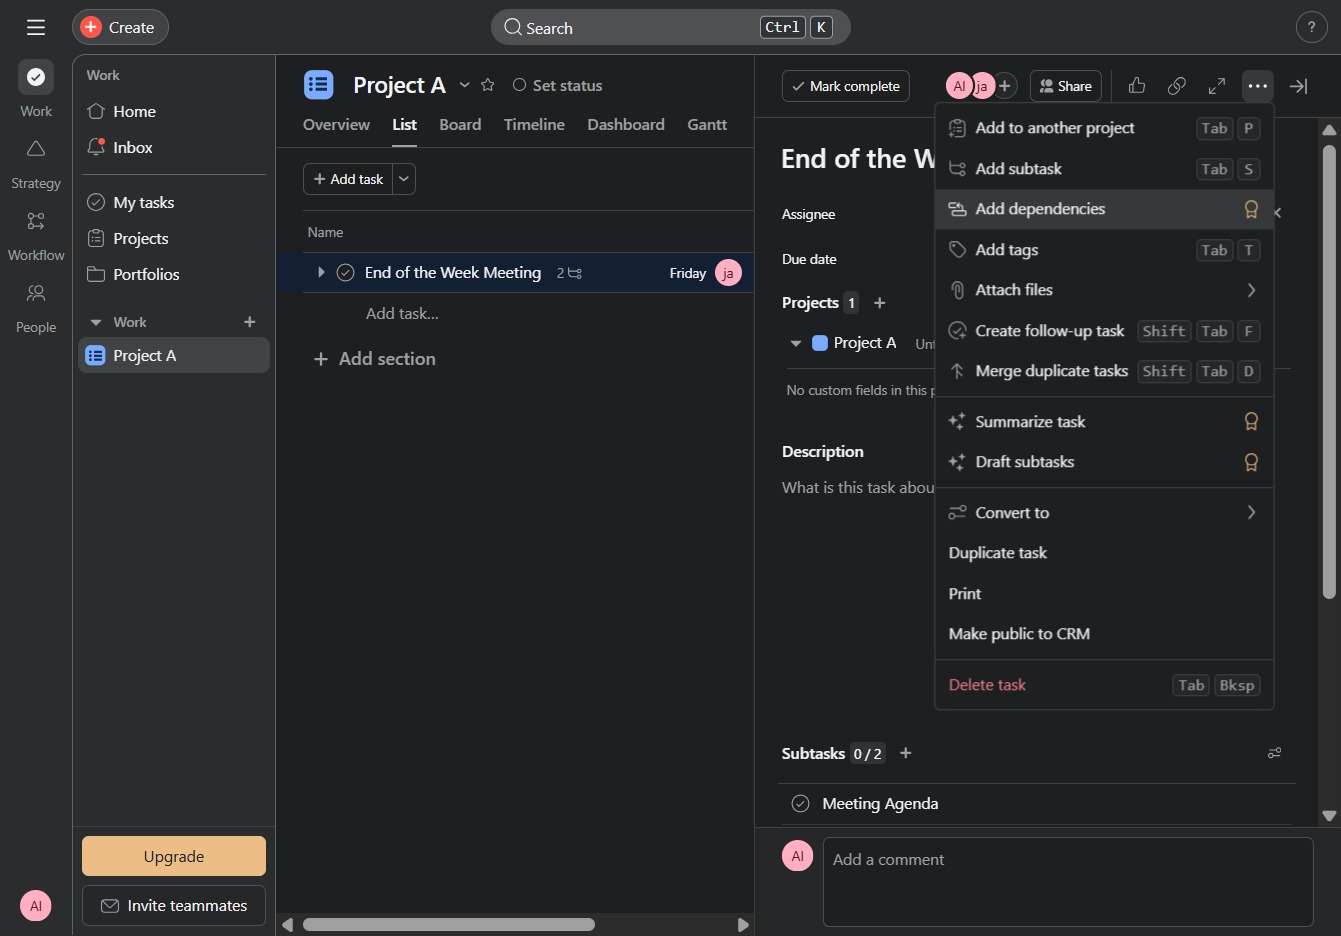Click the AI user avatar at bottom left
Image resolution: width=1341 pixels, height=936 pixels.
(x=36, y=906)
